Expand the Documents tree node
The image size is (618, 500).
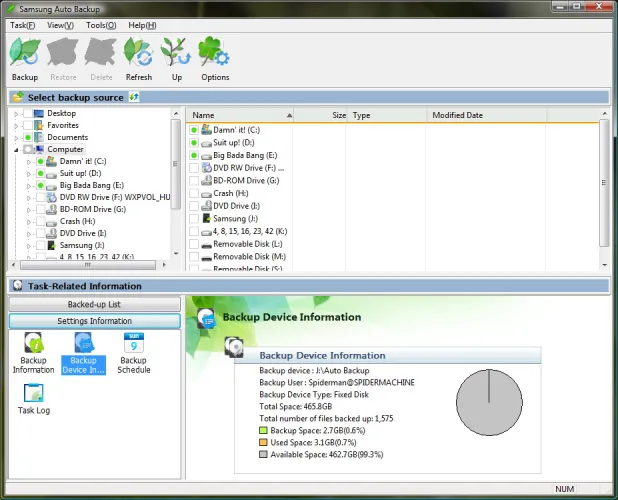[x=16, y=138]
